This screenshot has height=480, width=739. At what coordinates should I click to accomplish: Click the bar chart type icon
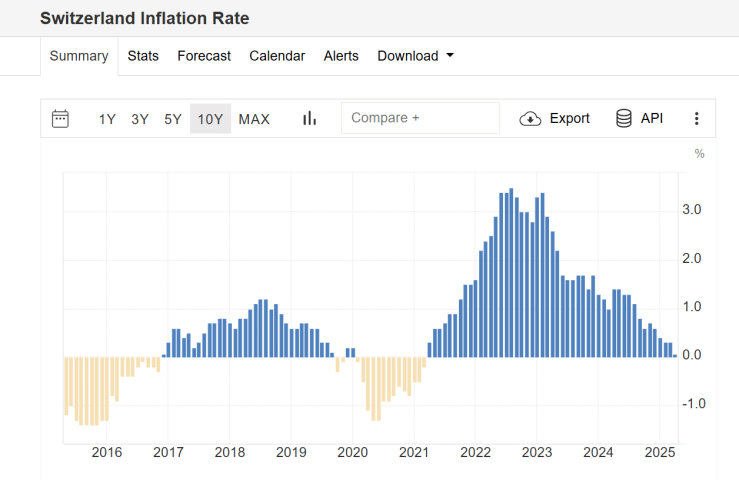pyautogui.click(x=309, y=119)
